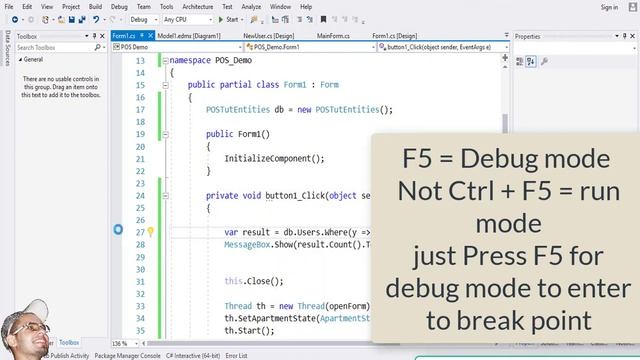Click the increase line indent toolbar icon
Viewport: 640px width, 360px height.
pos(286,19)
